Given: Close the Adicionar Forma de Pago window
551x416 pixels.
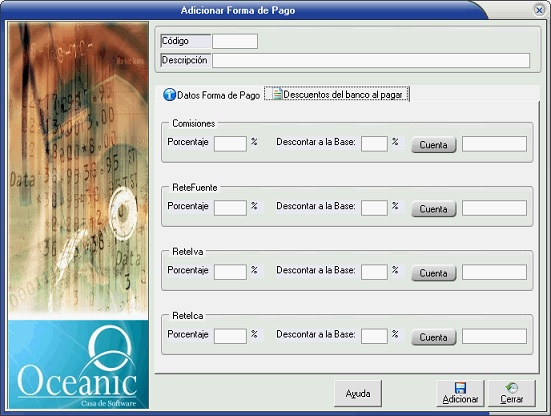Looking at the screenshot, I should click(539, 10).
